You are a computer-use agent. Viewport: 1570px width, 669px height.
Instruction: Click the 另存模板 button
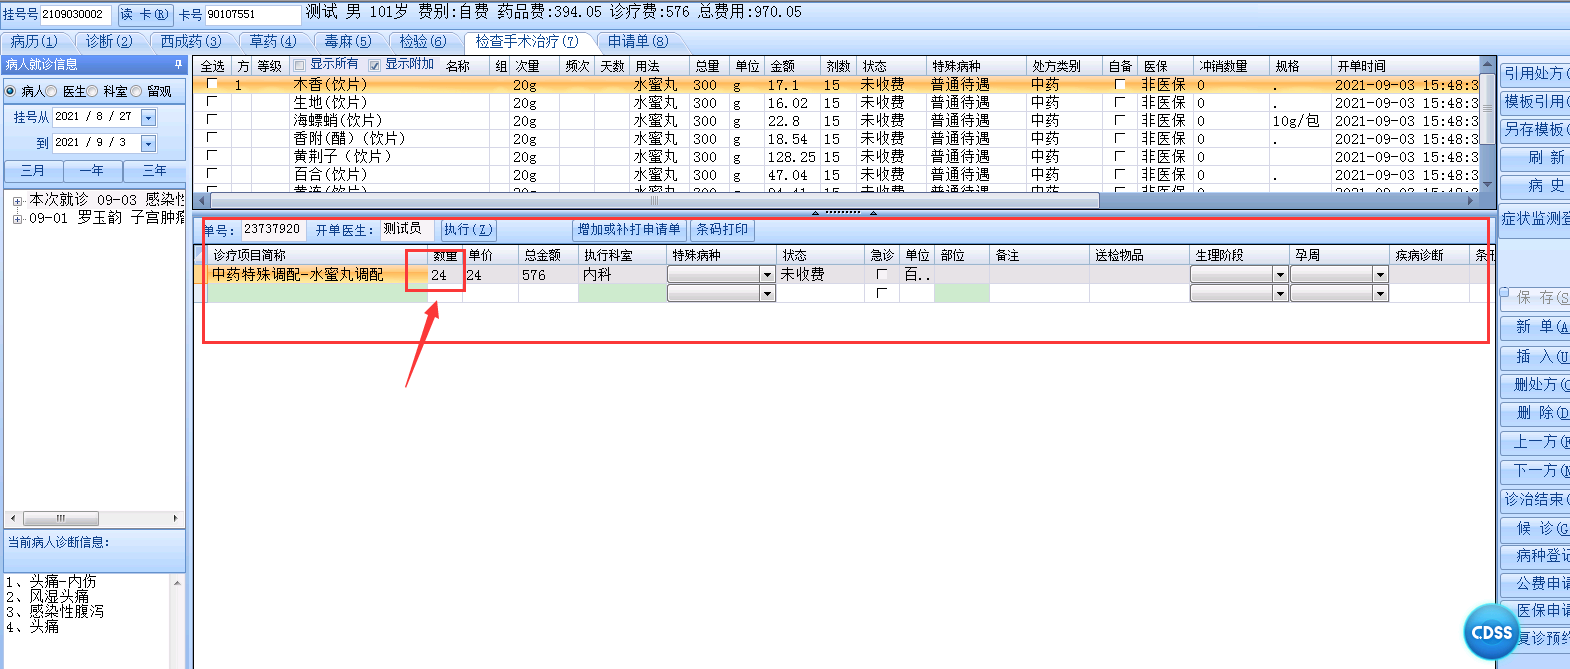coord(1535,129)
